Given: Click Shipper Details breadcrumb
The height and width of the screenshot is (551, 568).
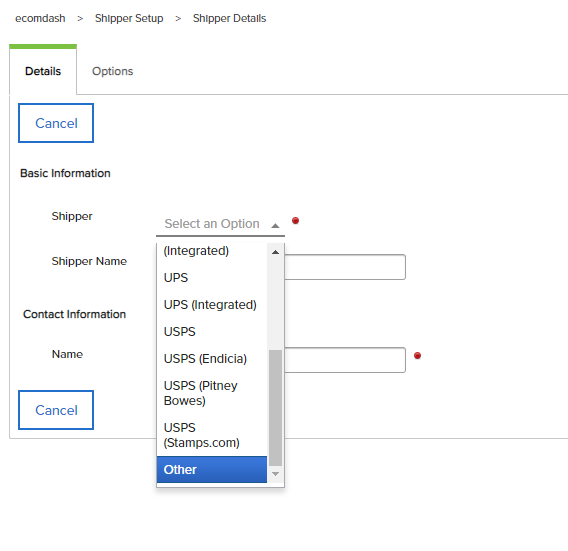Looking at the screenshot, I should pyautogui.click(x=229, y=18).
